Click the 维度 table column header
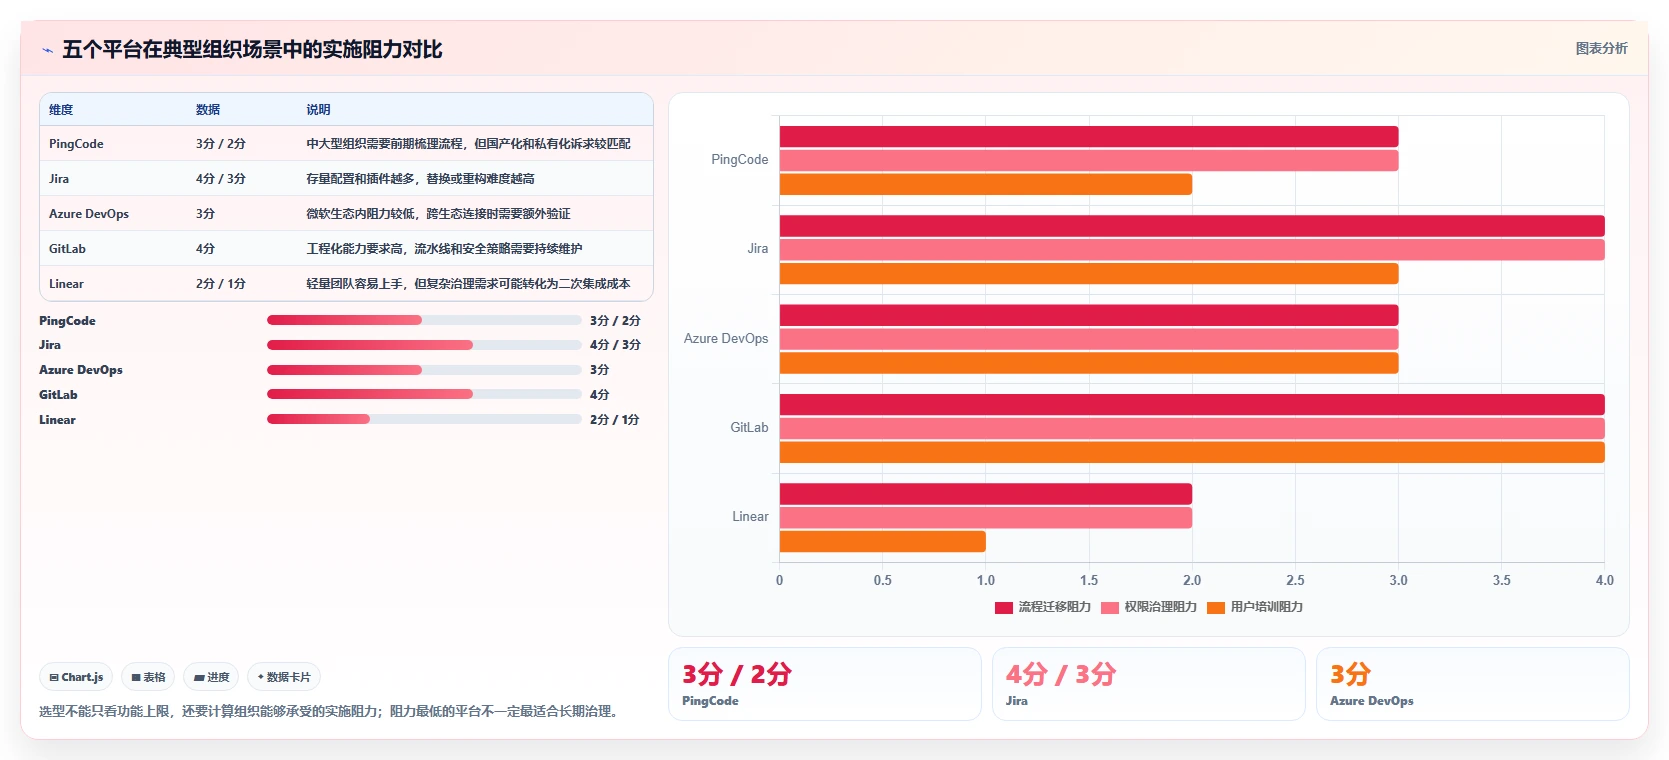Viewport: 1669px width, 760px height. coord(61,110)
